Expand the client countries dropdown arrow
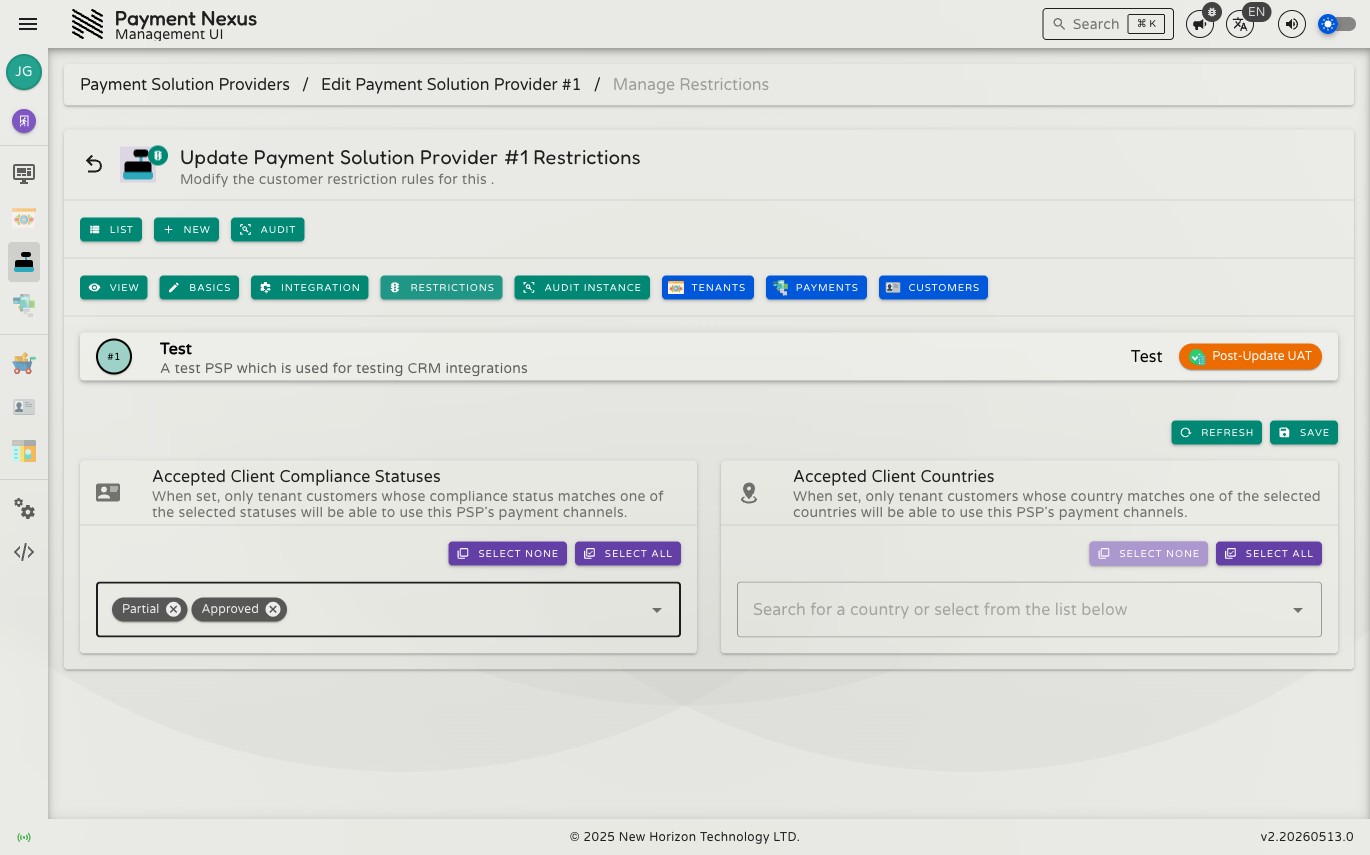This screenshot has height=855, width=1370. (1298, 610)
